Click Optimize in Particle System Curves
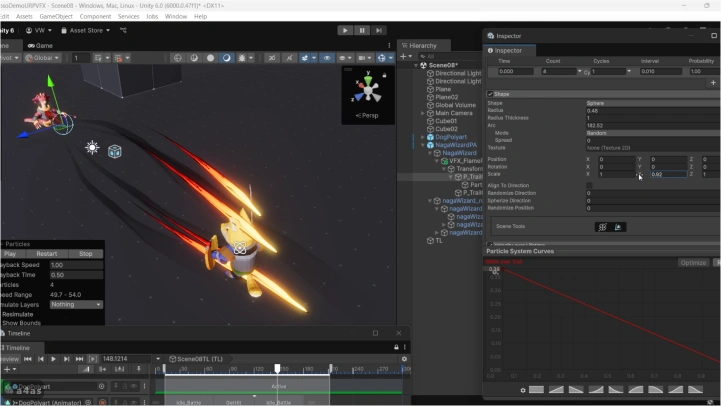Viewport: 721px width, 406px height. 693,263
